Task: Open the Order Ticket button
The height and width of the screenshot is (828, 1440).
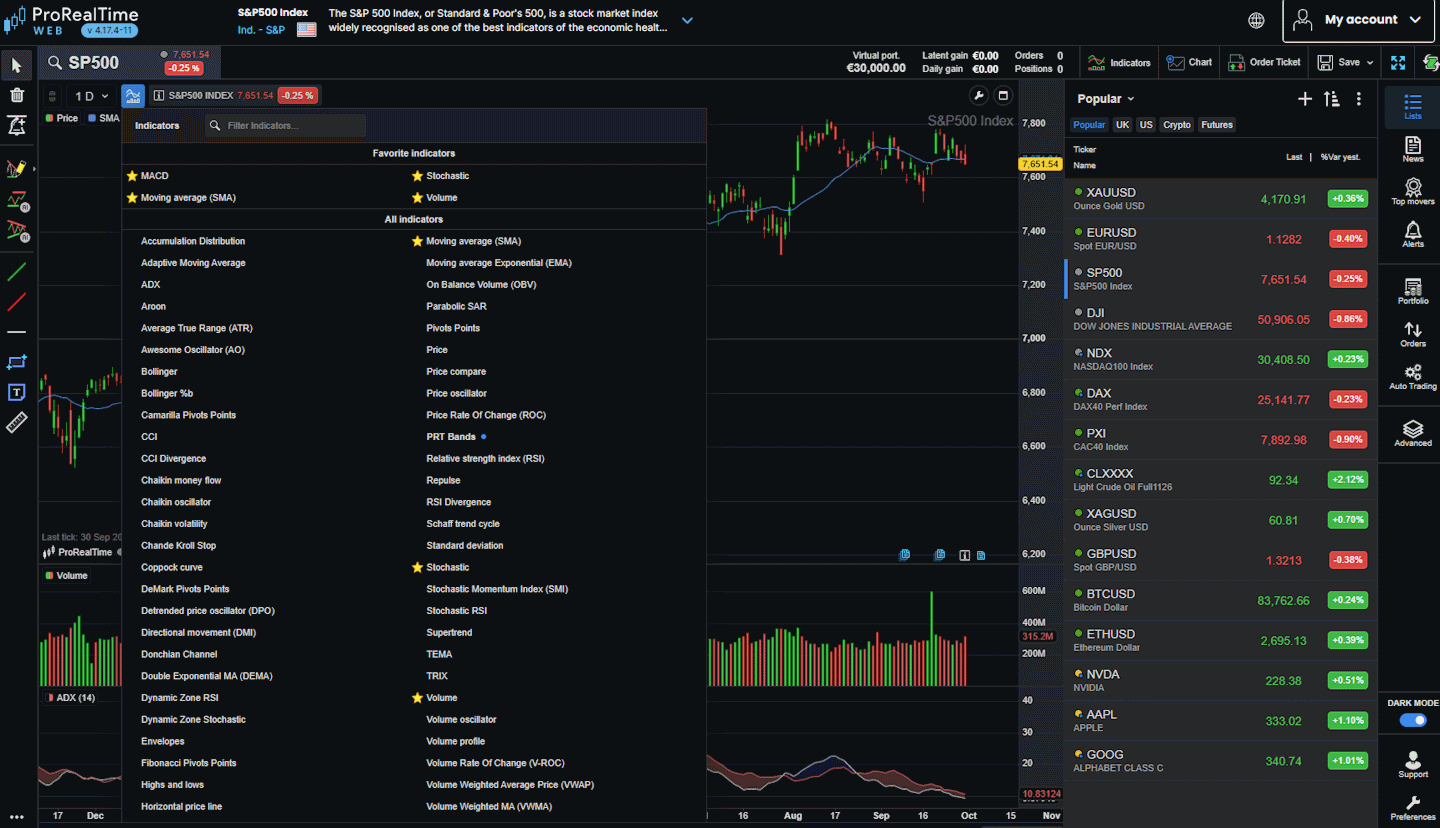Action: click(1265, 62)
